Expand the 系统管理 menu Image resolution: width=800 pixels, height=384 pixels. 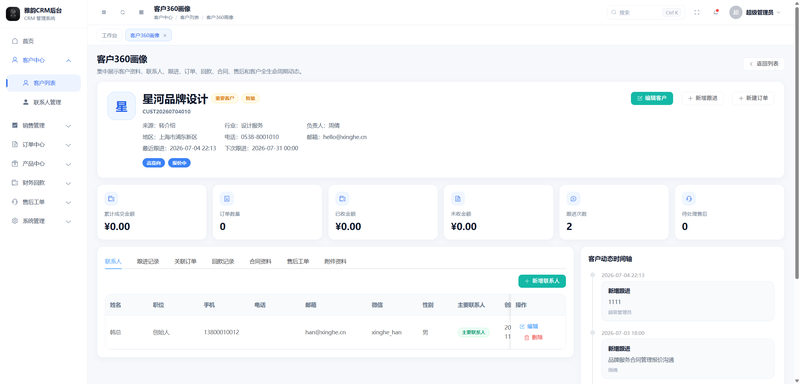point(43,221)
